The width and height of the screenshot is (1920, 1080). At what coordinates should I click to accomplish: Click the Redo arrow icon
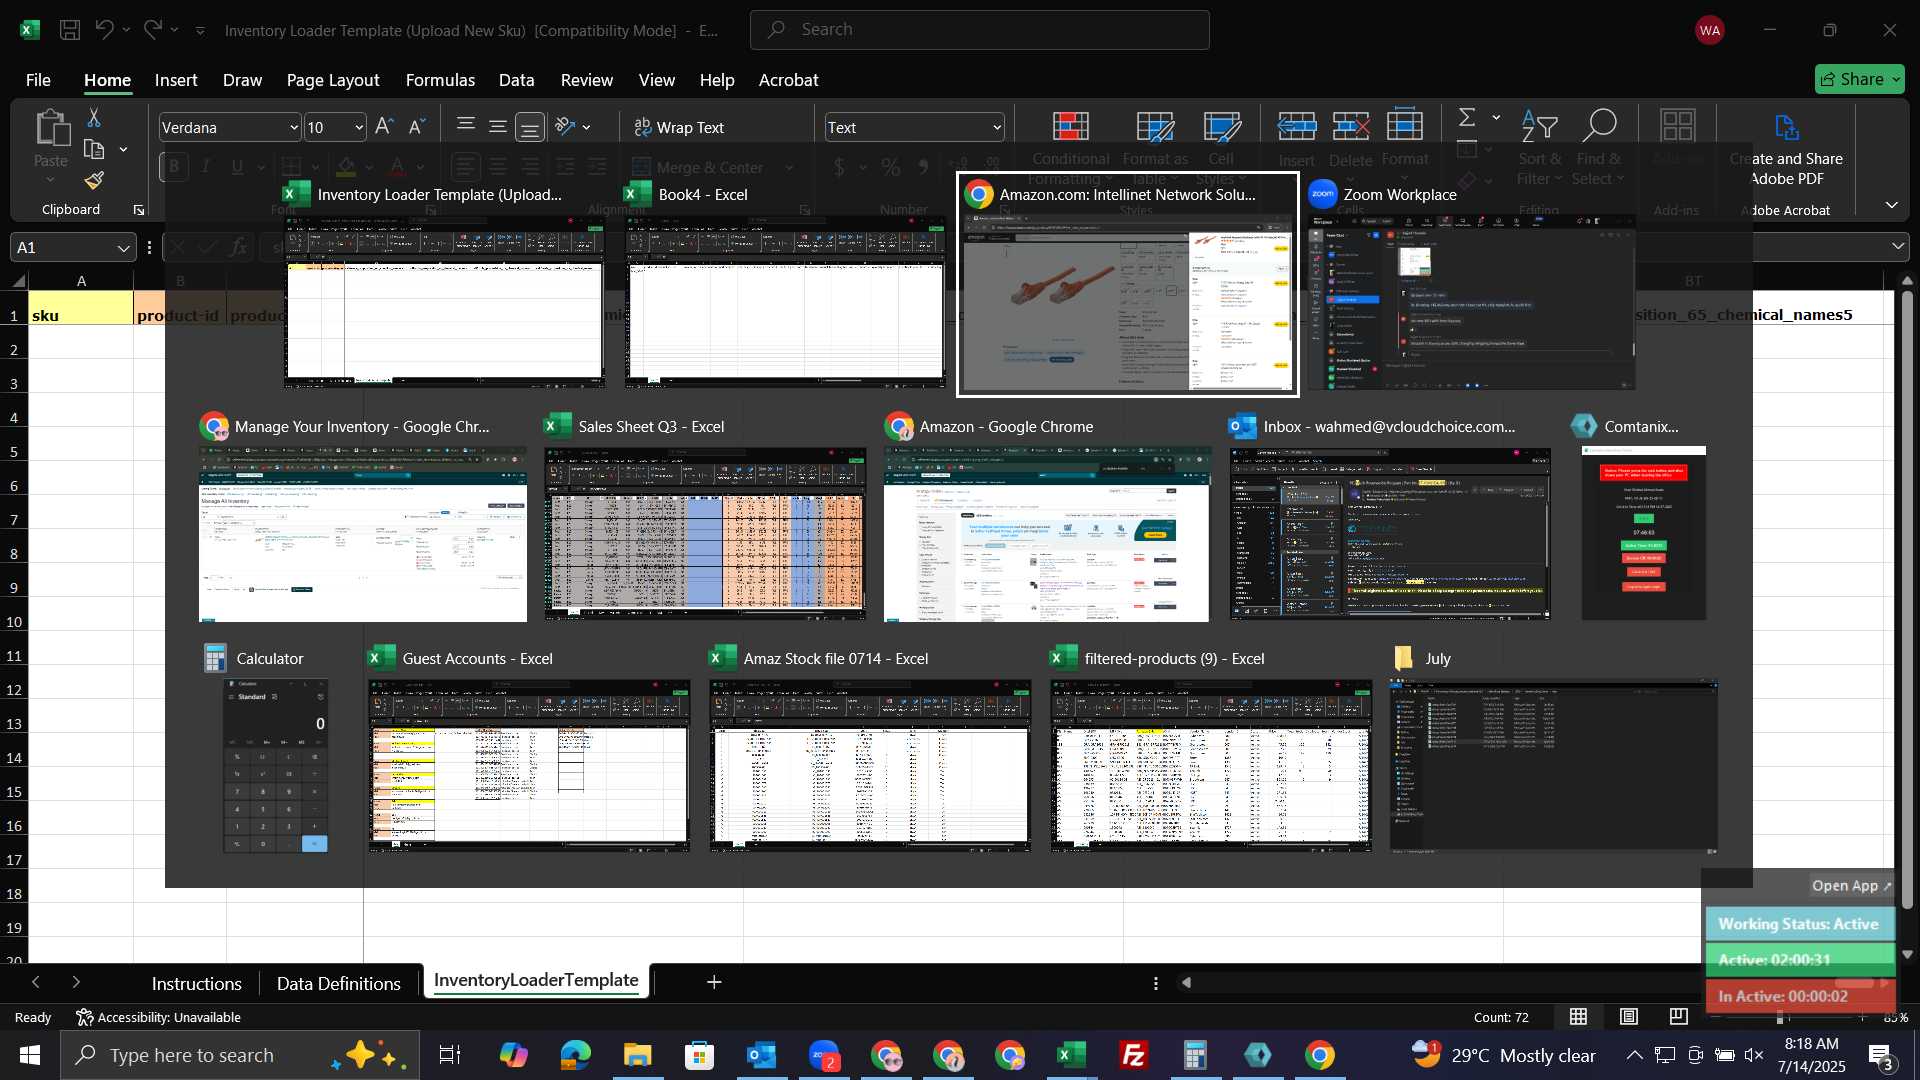[152, 30]
